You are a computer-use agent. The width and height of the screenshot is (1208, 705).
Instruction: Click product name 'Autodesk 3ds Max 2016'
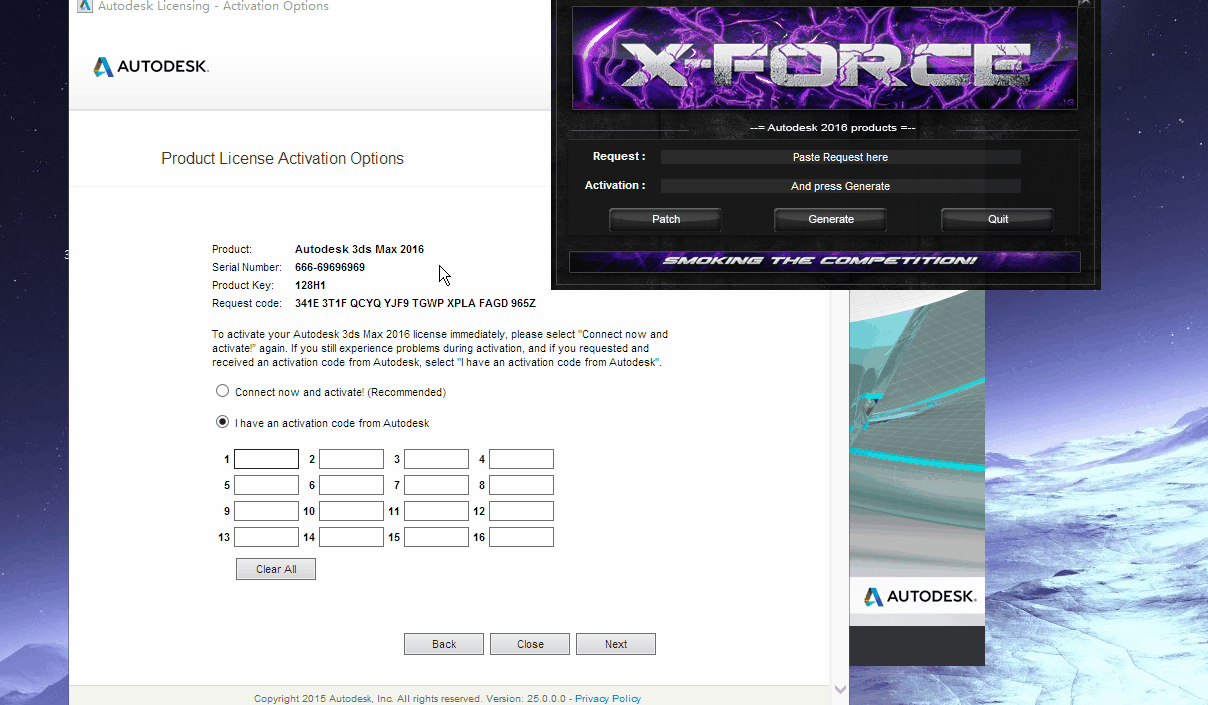pyautogui.click(x=359, y=249)
